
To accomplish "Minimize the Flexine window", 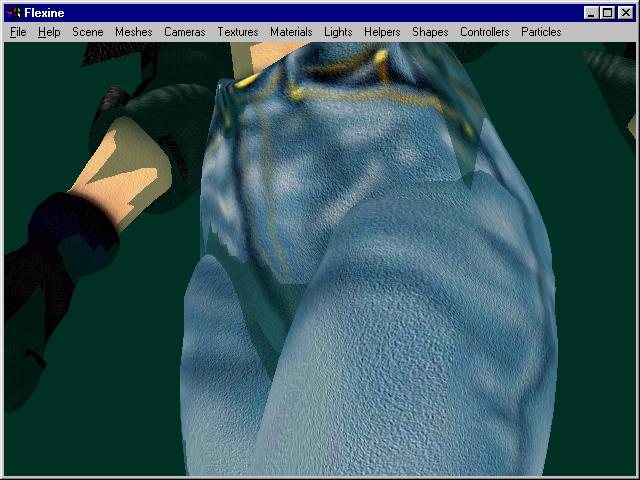I will (x=591, y=13).
